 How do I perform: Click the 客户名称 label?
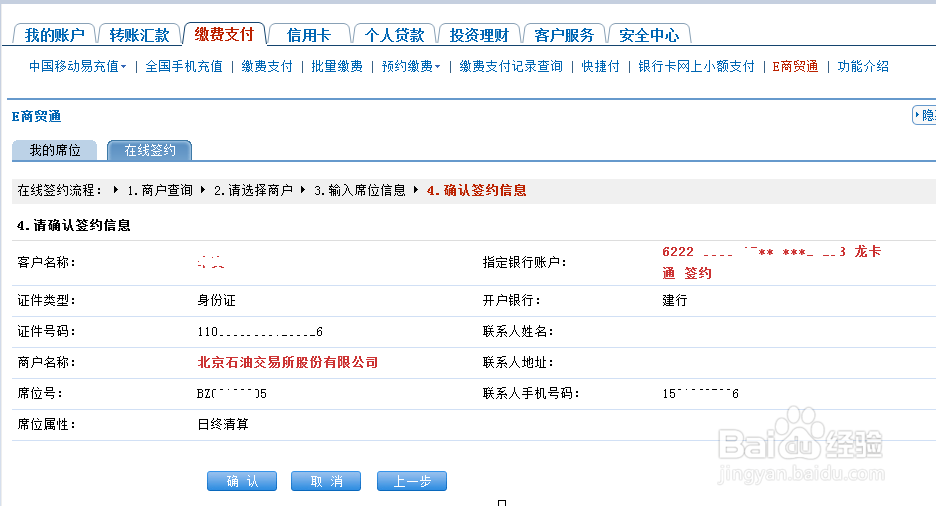click(47, 262)
